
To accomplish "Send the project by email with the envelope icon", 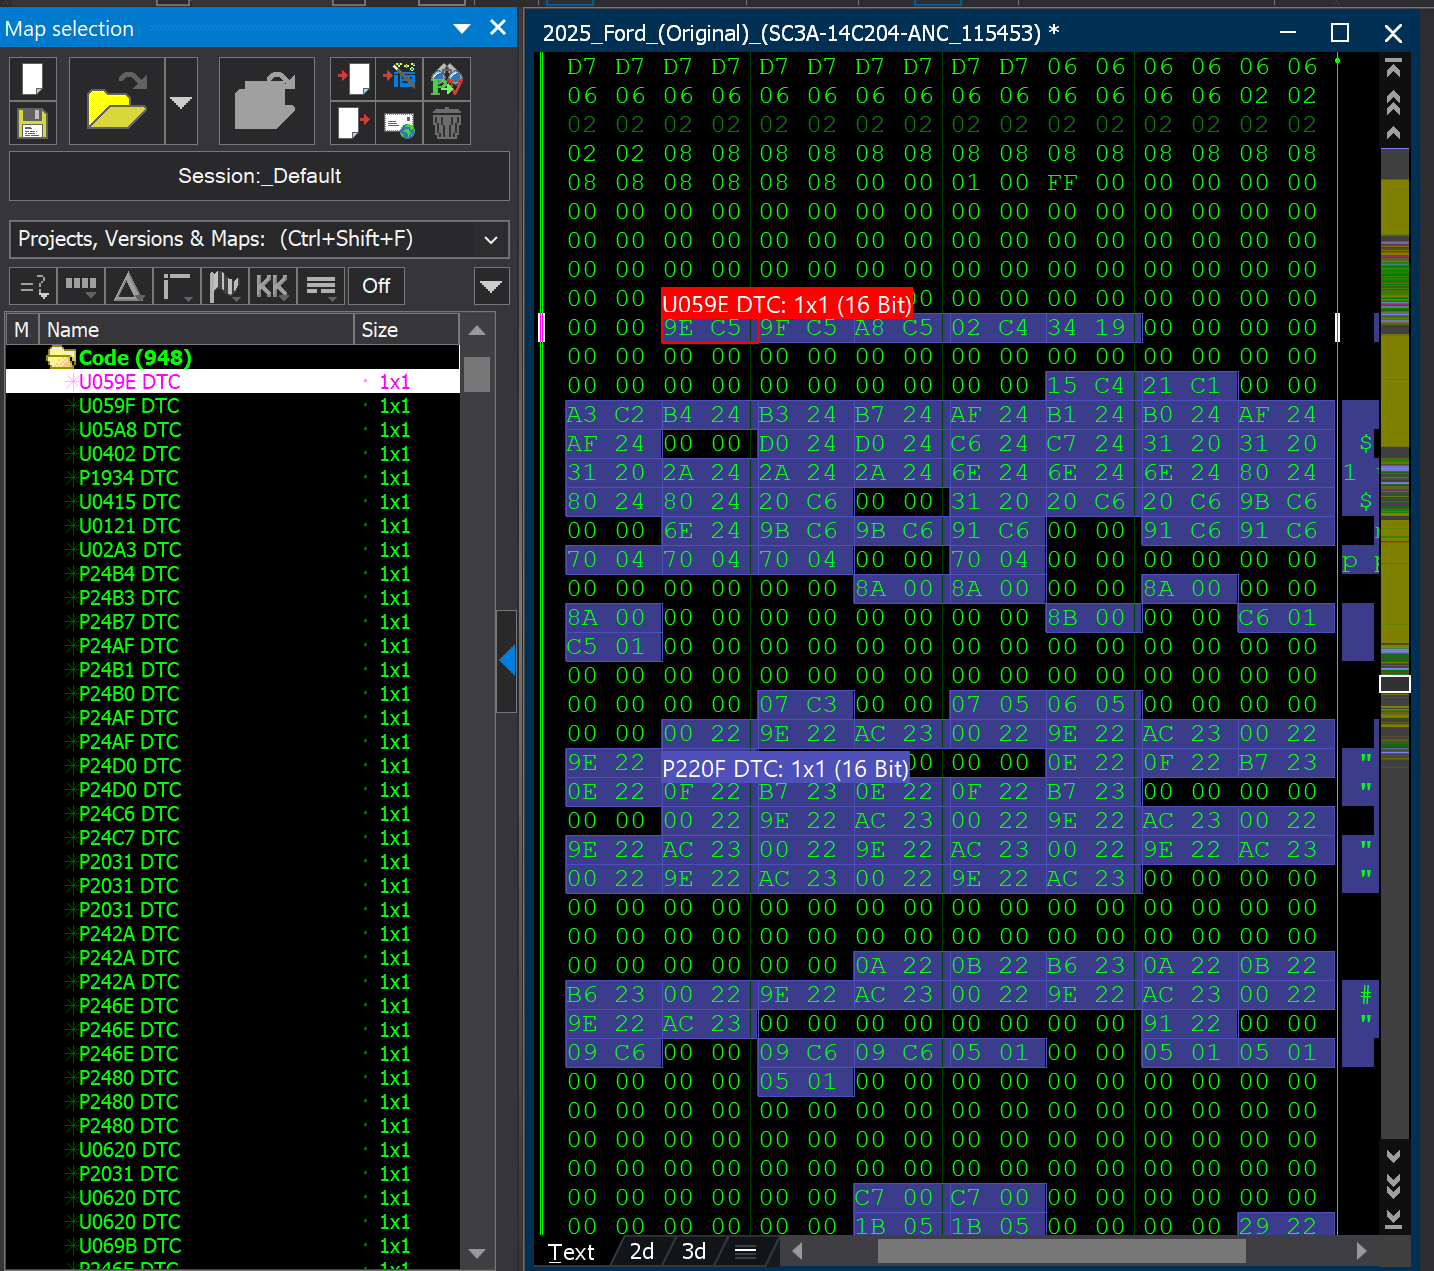I will (x=399, y=124).
